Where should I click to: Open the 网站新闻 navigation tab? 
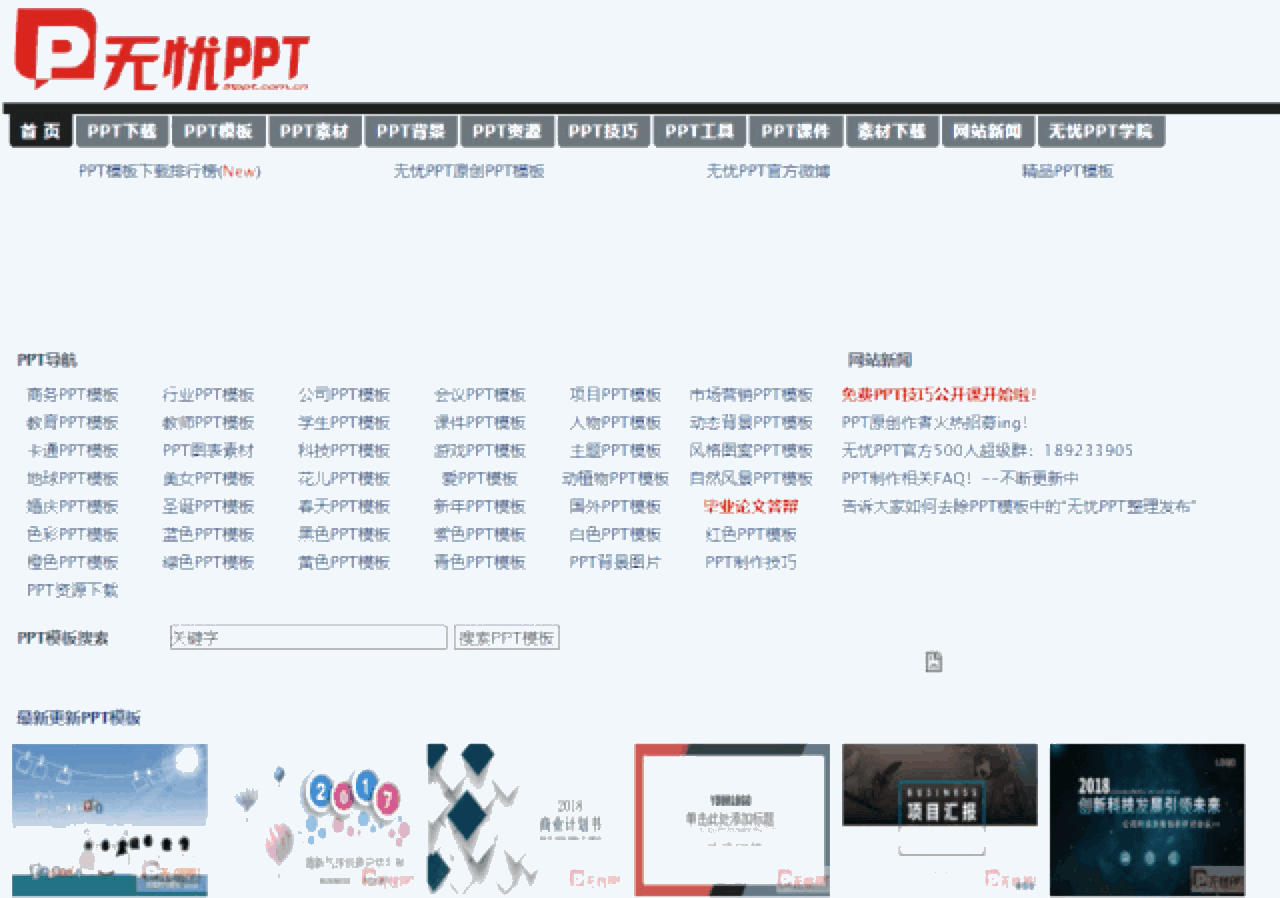(988, 131)
